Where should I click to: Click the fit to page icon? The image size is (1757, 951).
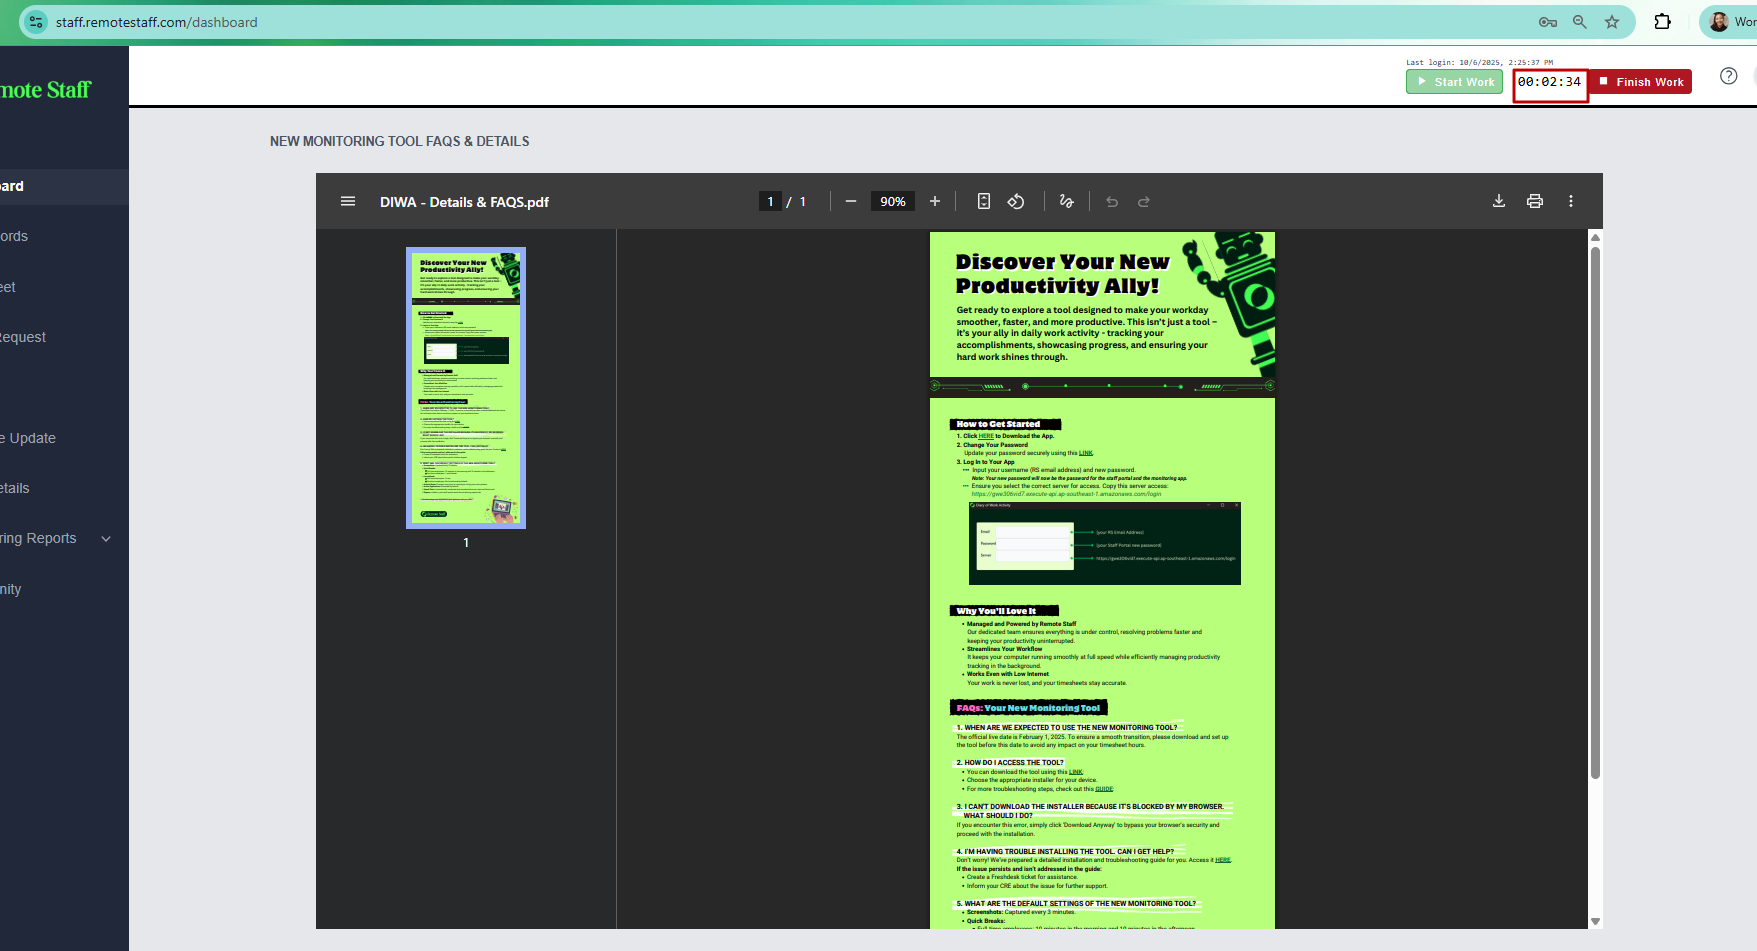coord(984,201)
